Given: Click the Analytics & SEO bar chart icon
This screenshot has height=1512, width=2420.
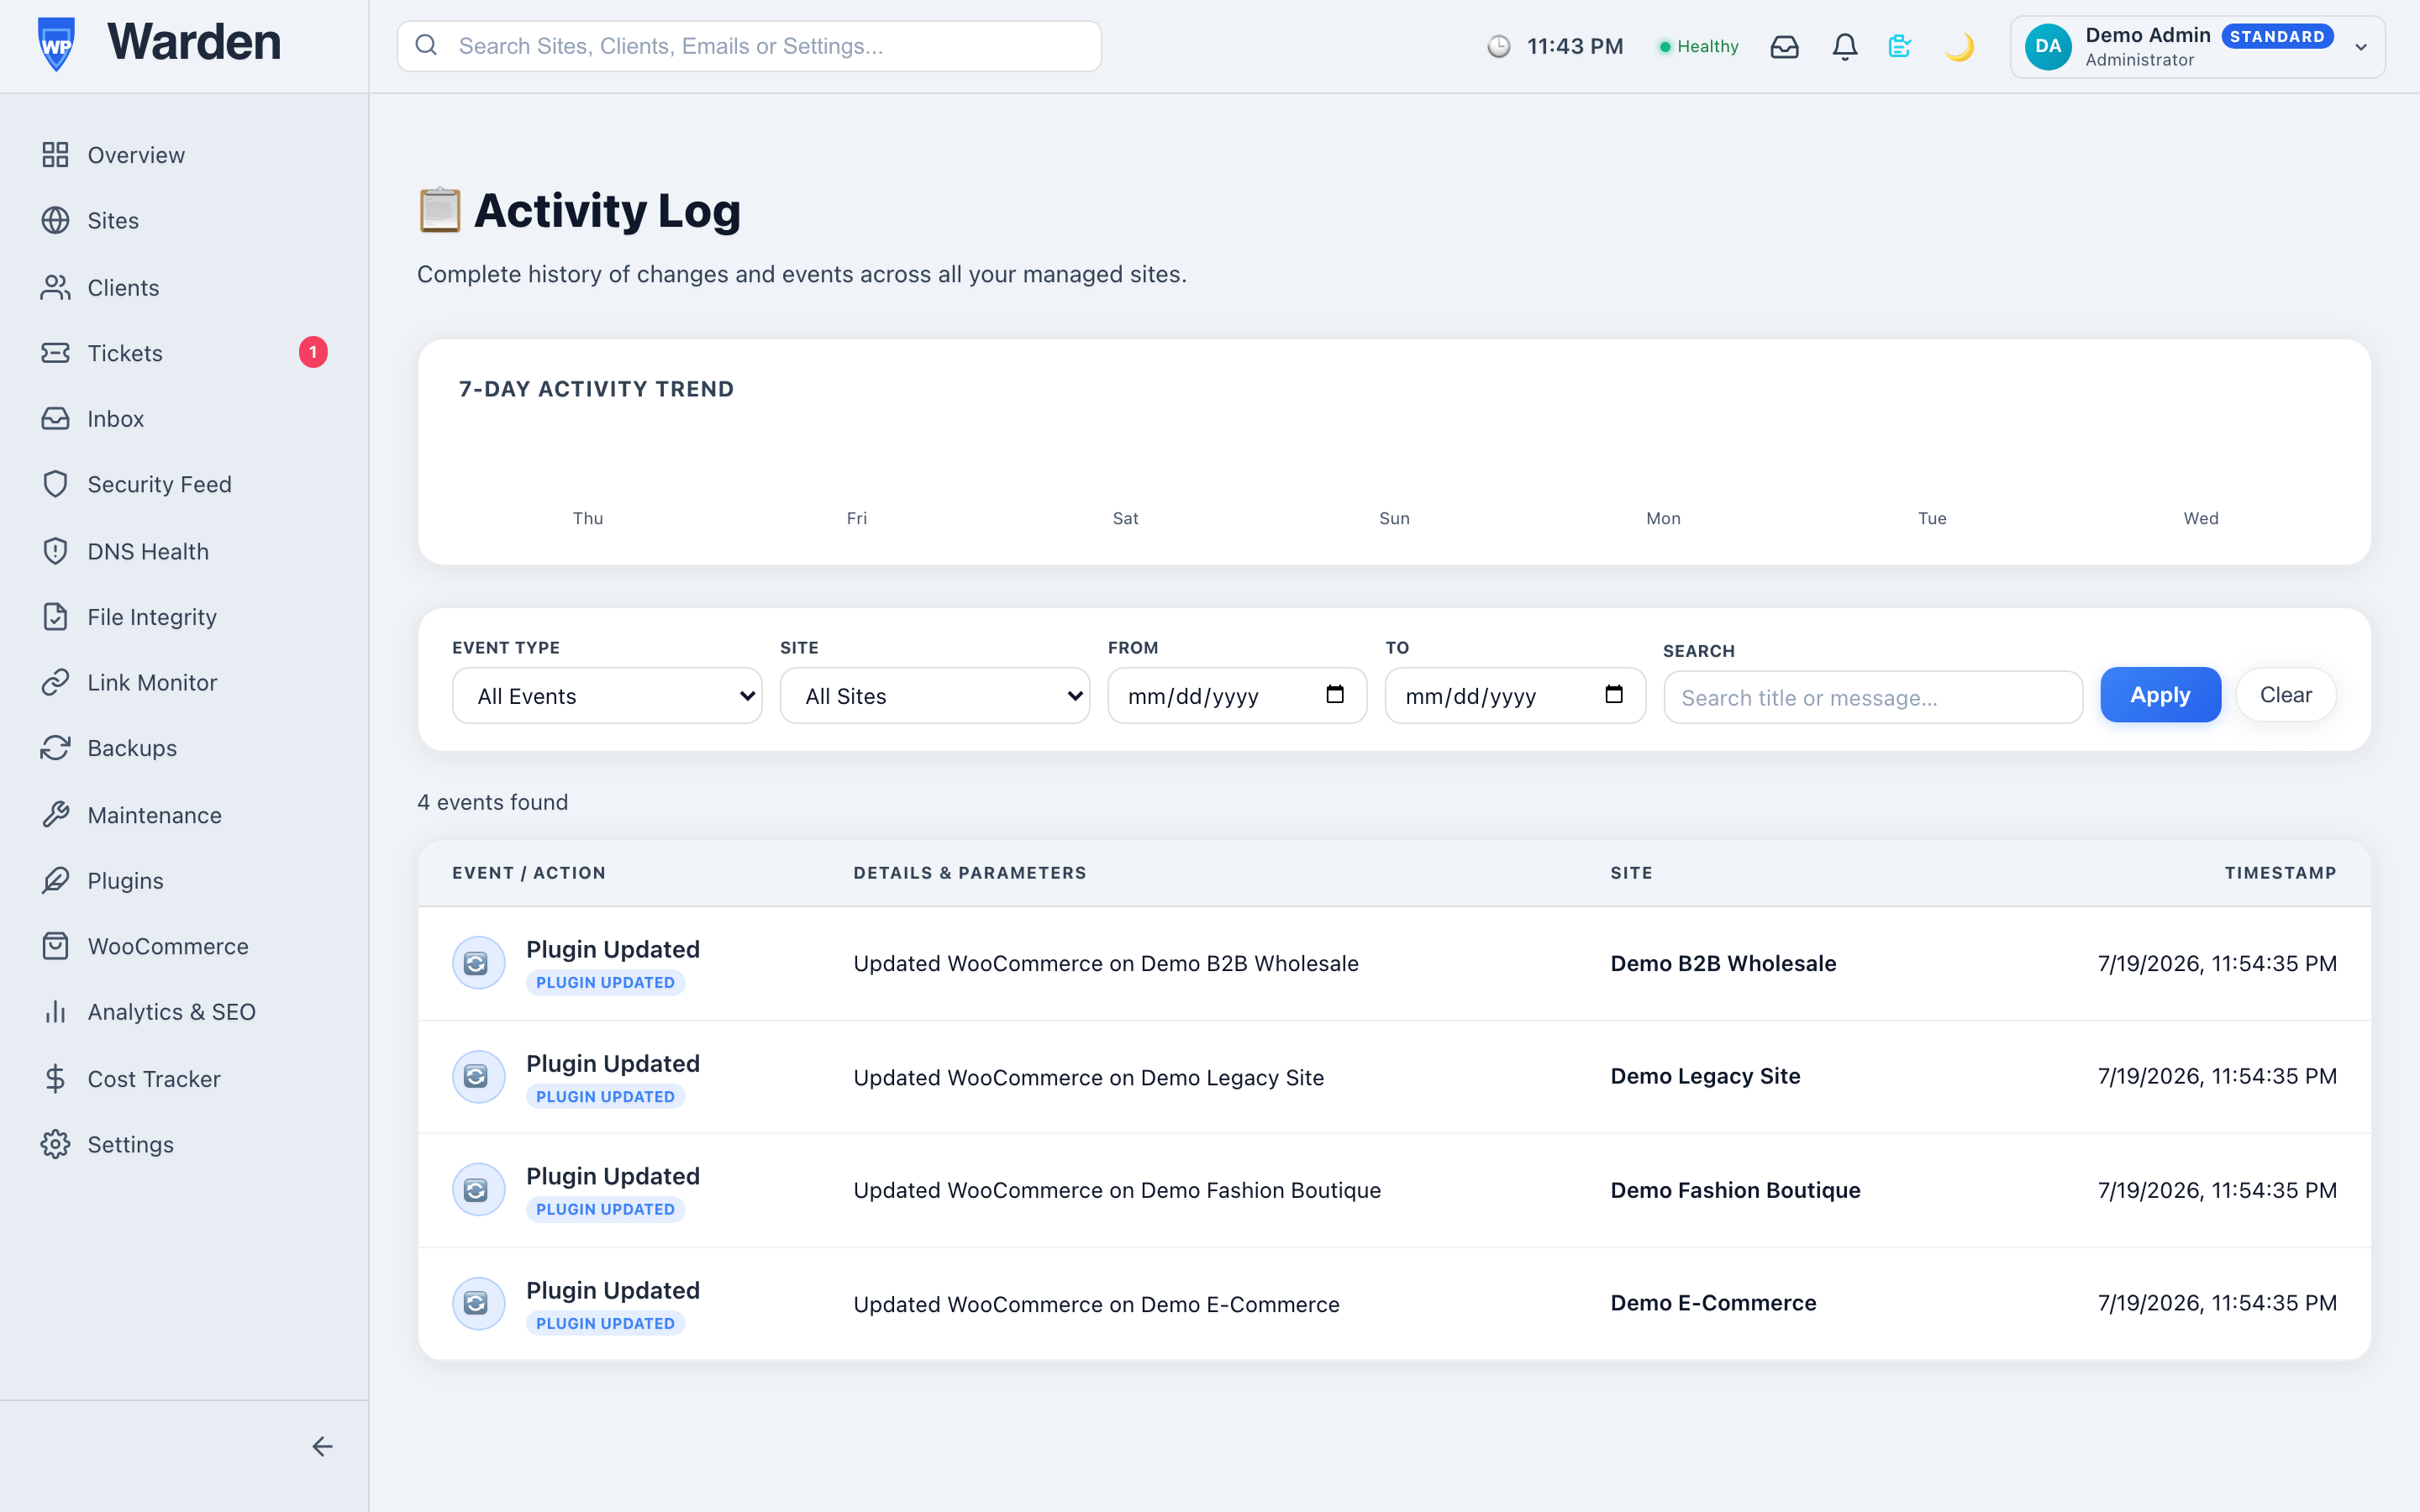Looking at the screenshot, I should (55, 1012).
